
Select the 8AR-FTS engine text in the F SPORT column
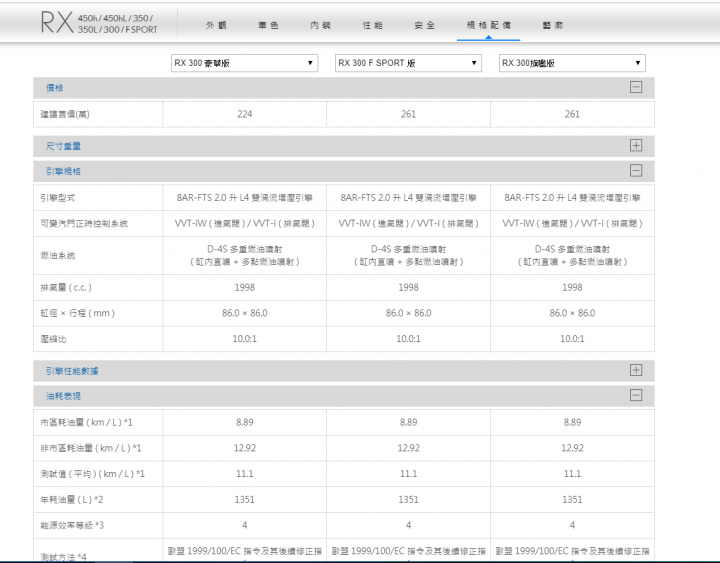pos(408,197)
